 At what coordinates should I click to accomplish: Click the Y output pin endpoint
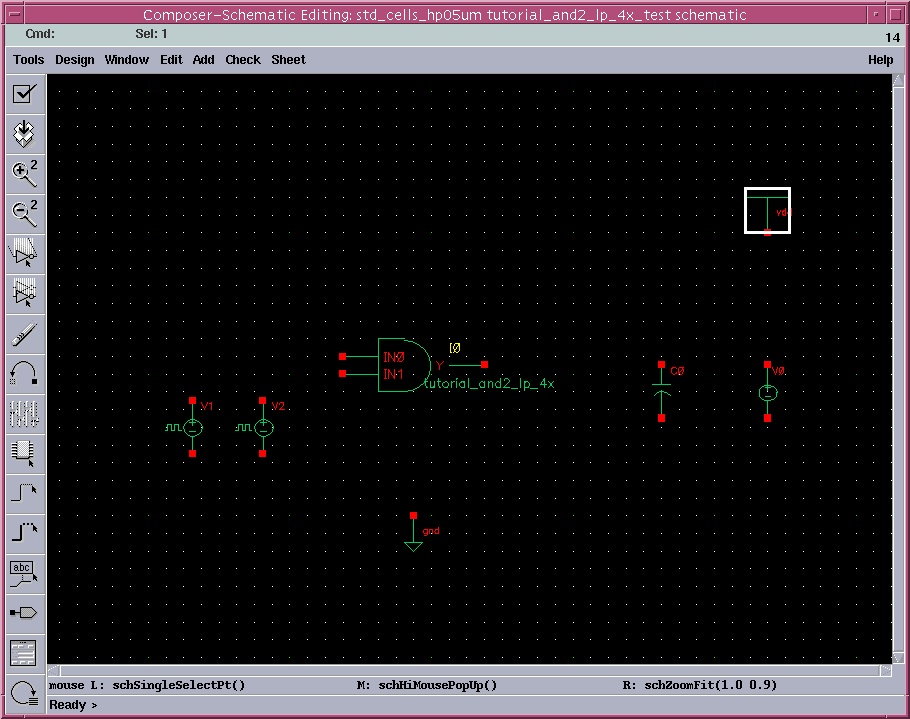tap(485, 364)
